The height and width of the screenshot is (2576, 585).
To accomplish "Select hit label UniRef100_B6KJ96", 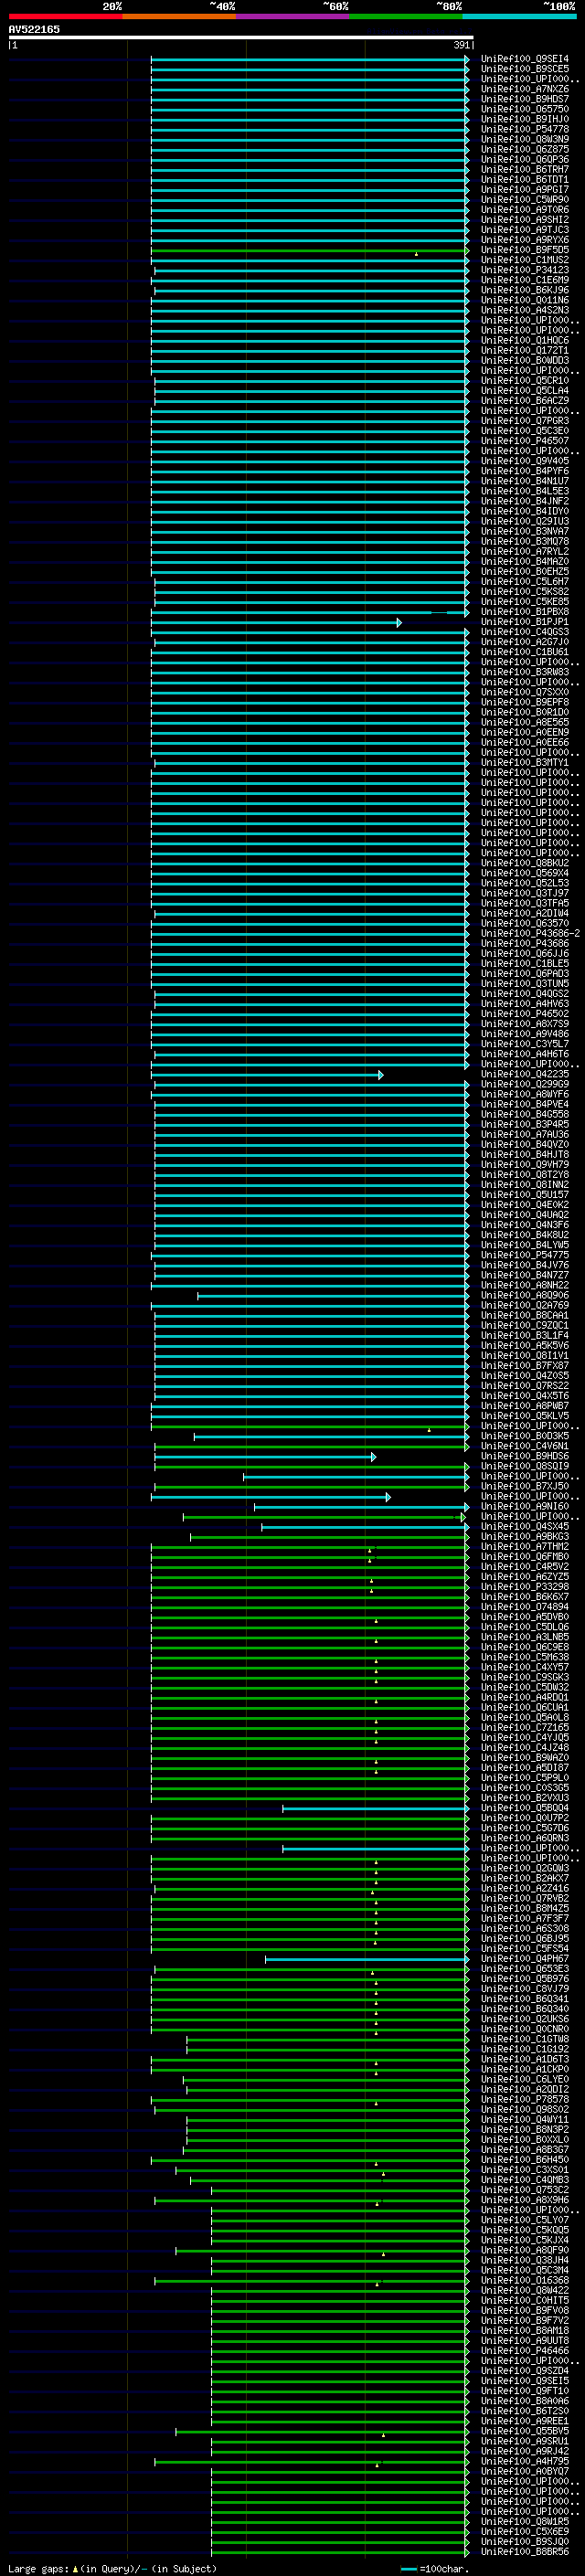I will pyautogui.click(x=525, y=290).
